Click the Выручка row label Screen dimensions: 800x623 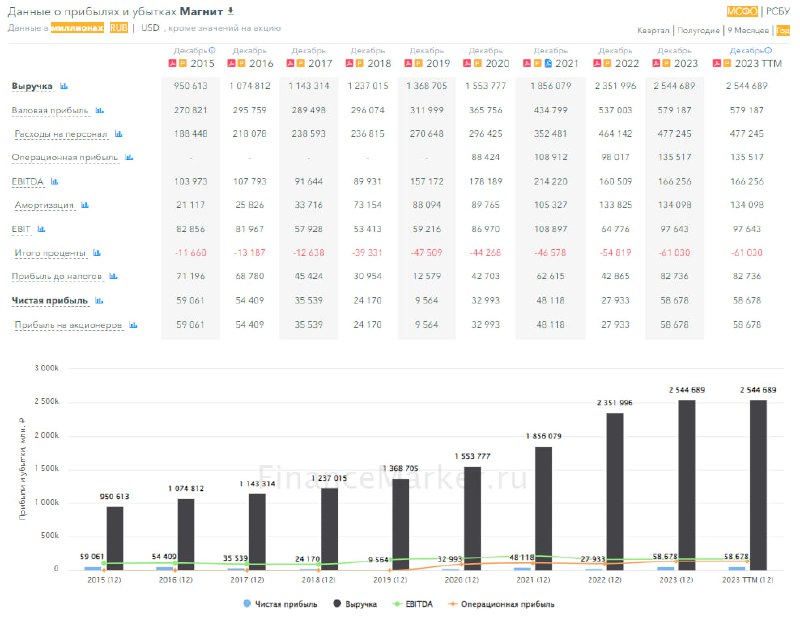click(32, 86)
